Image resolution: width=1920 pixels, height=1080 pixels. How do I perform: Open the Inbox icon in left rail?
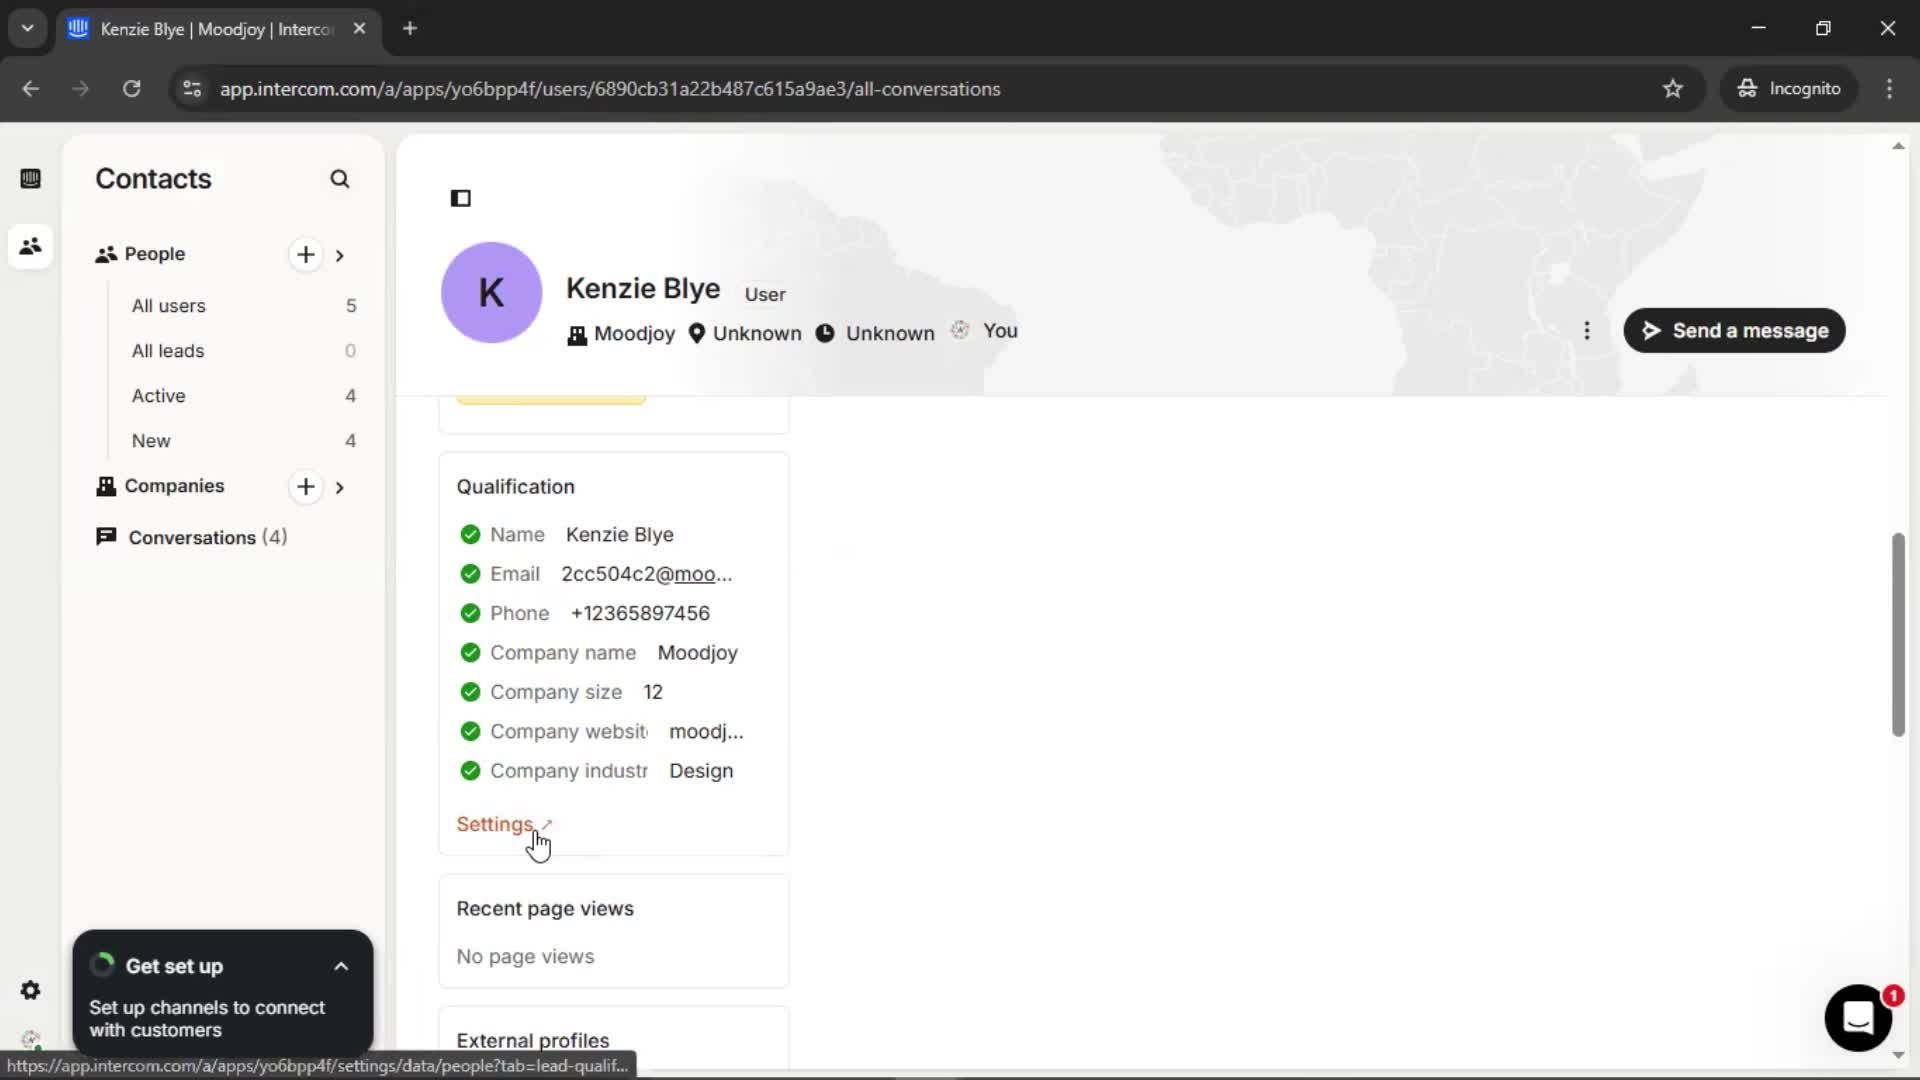pyautogui.click(x=30, y=178)
